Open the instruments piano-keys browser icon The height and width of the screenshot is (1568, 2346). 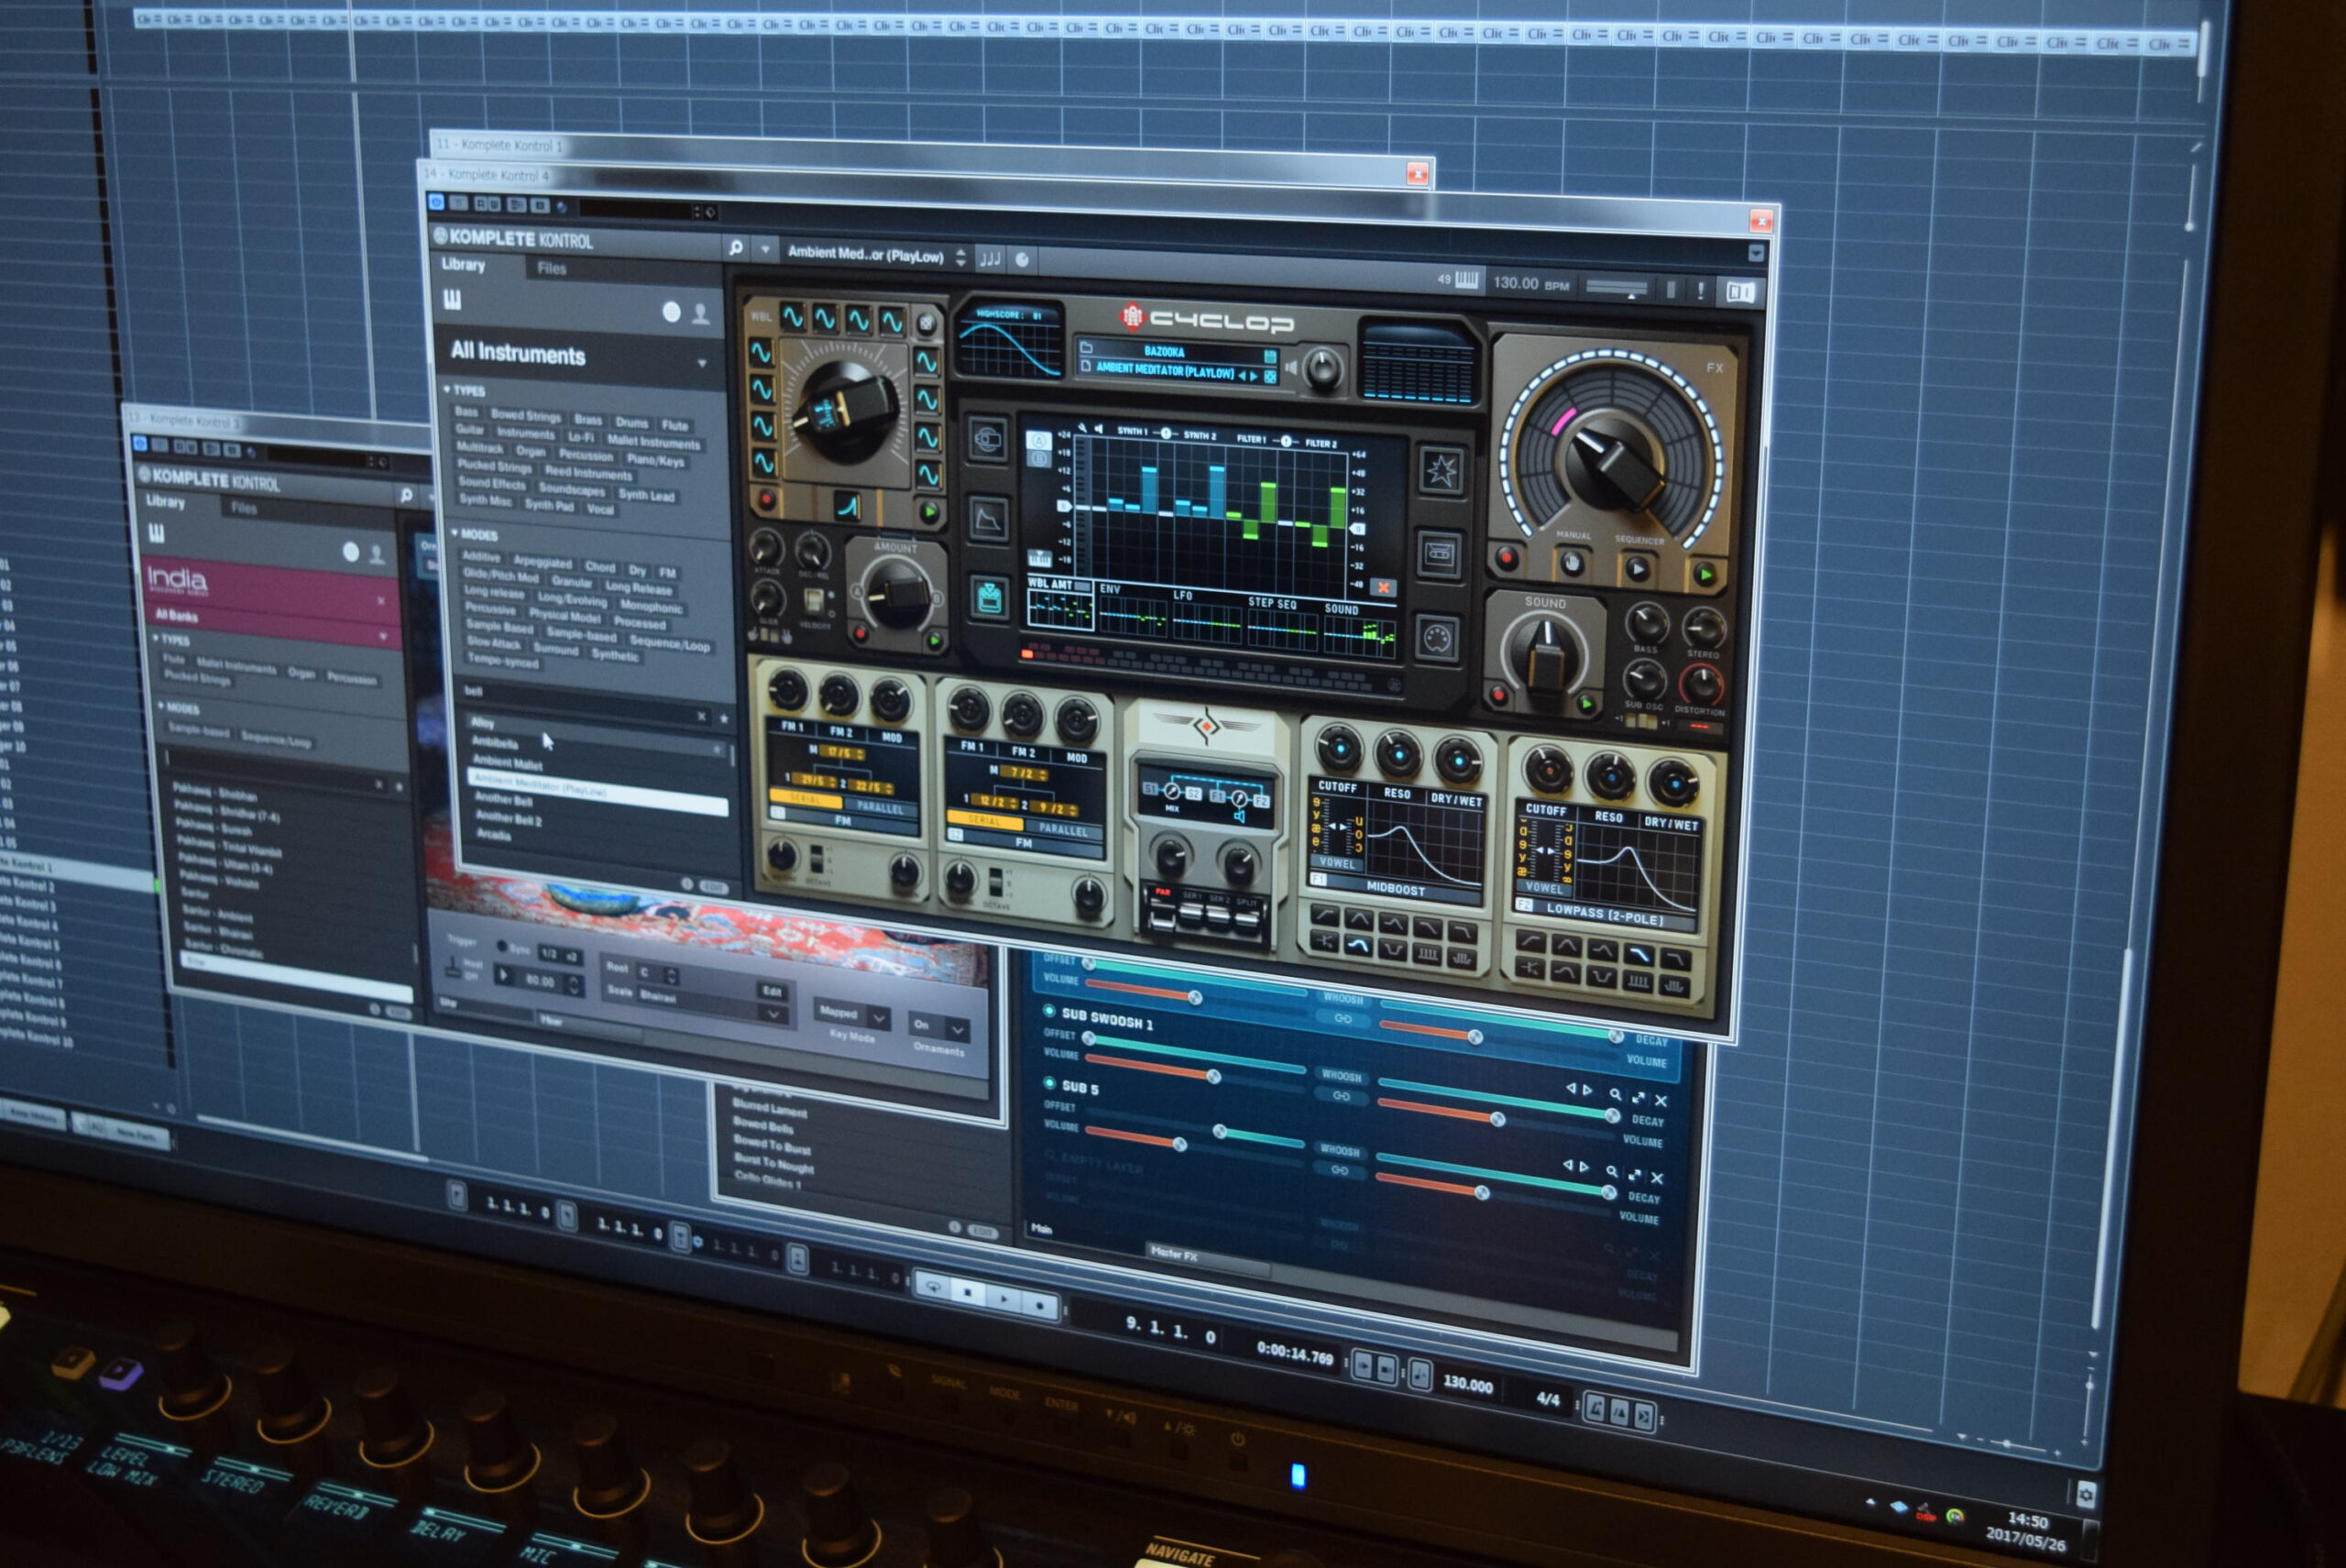[x=452, y=300]
